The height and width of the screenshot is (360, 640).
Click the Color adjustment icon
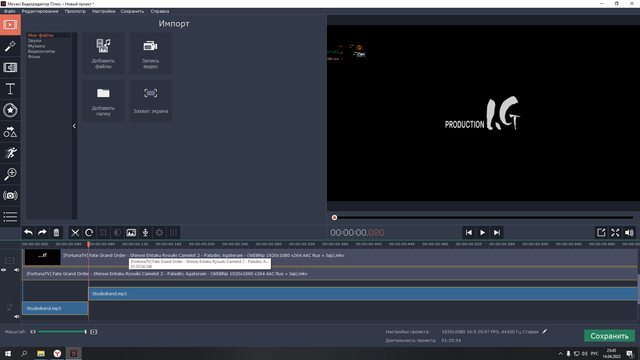pos(117,233)
